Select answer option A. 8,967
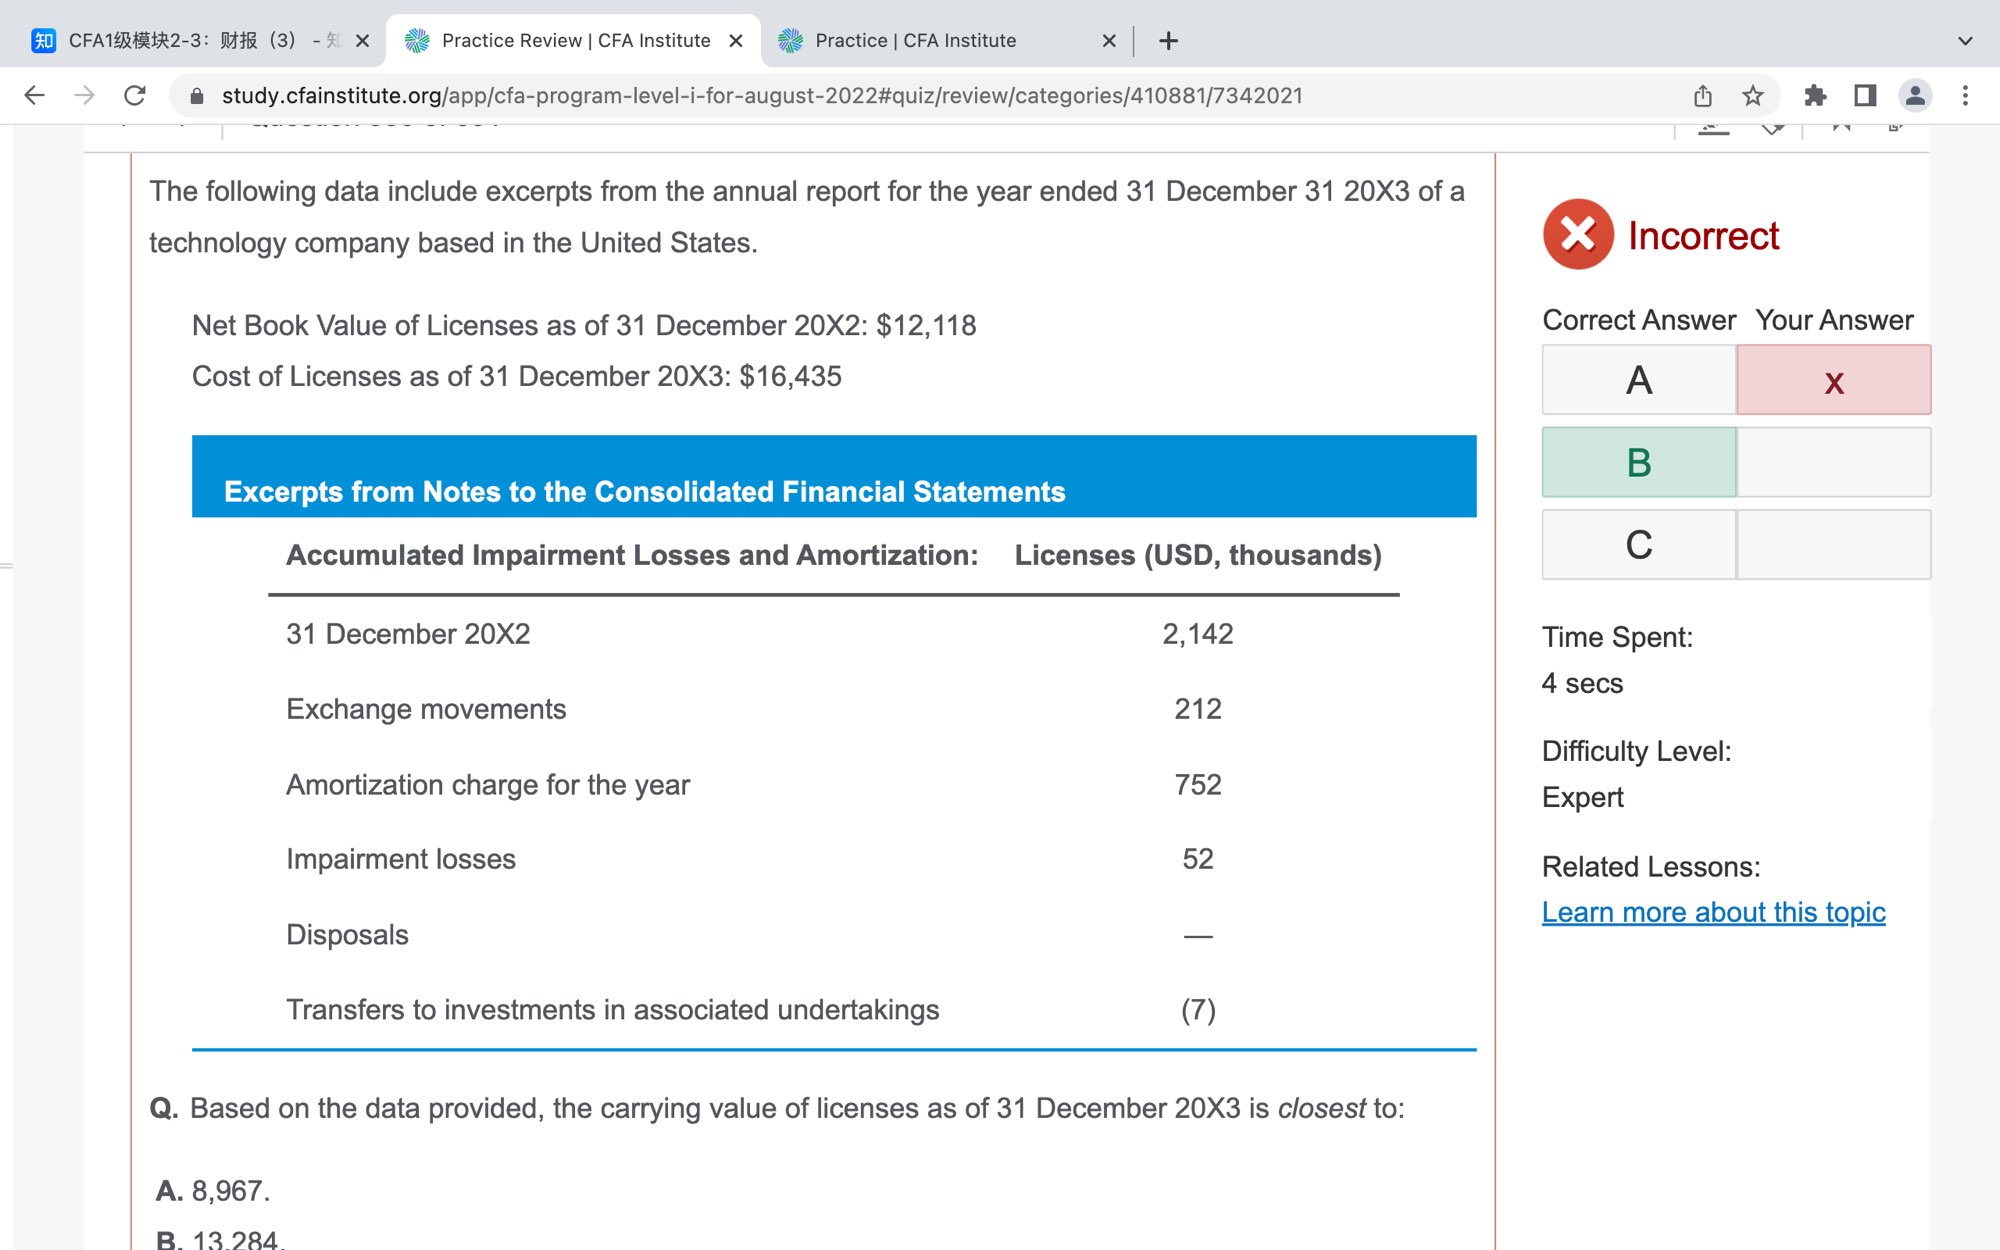Viewport: 2000px width, 1250px height. (x=213, y=1191)
